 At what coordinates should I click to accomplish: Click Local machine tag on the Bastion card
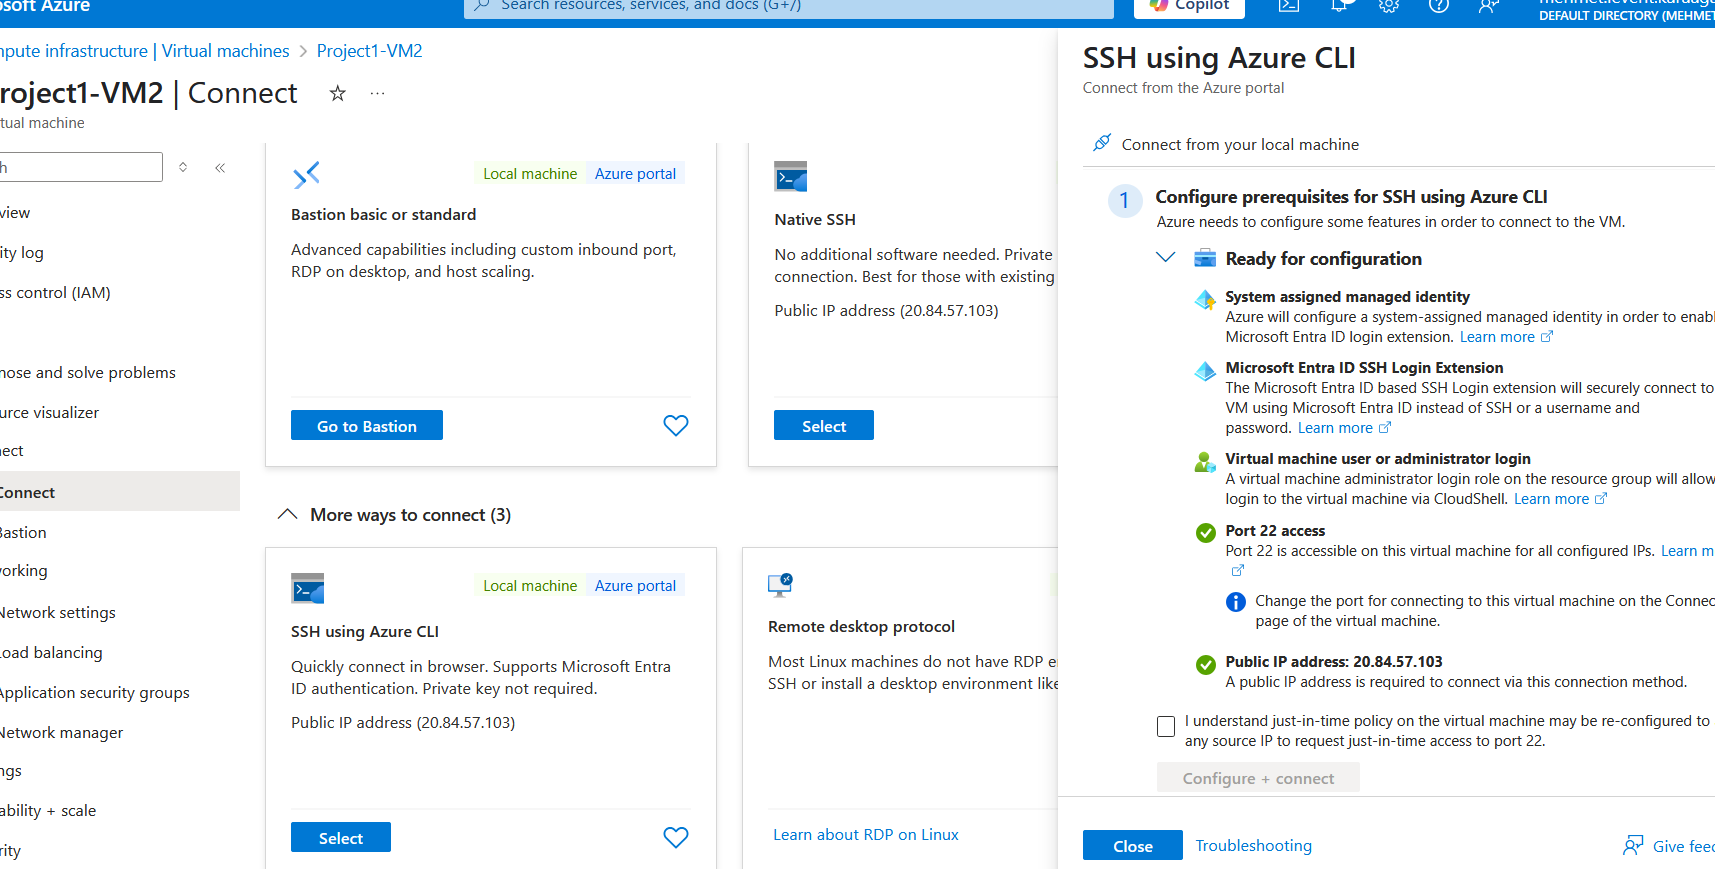tap(530, 173)
